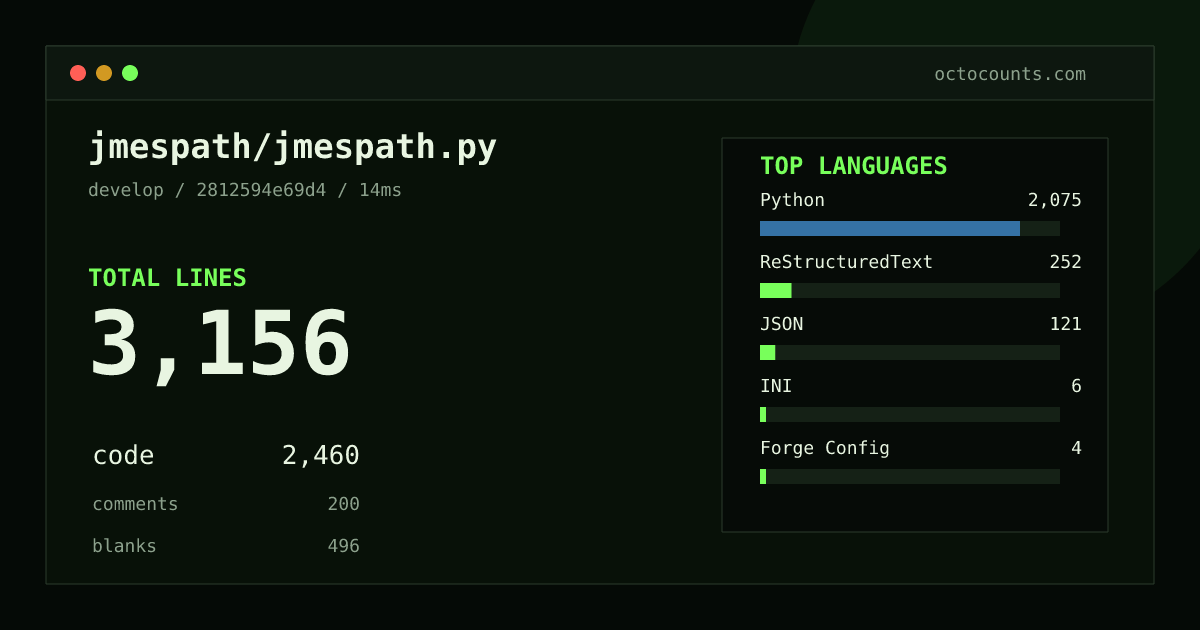Click the code row label
The image size is (1200, 630).
coord(123,456)
